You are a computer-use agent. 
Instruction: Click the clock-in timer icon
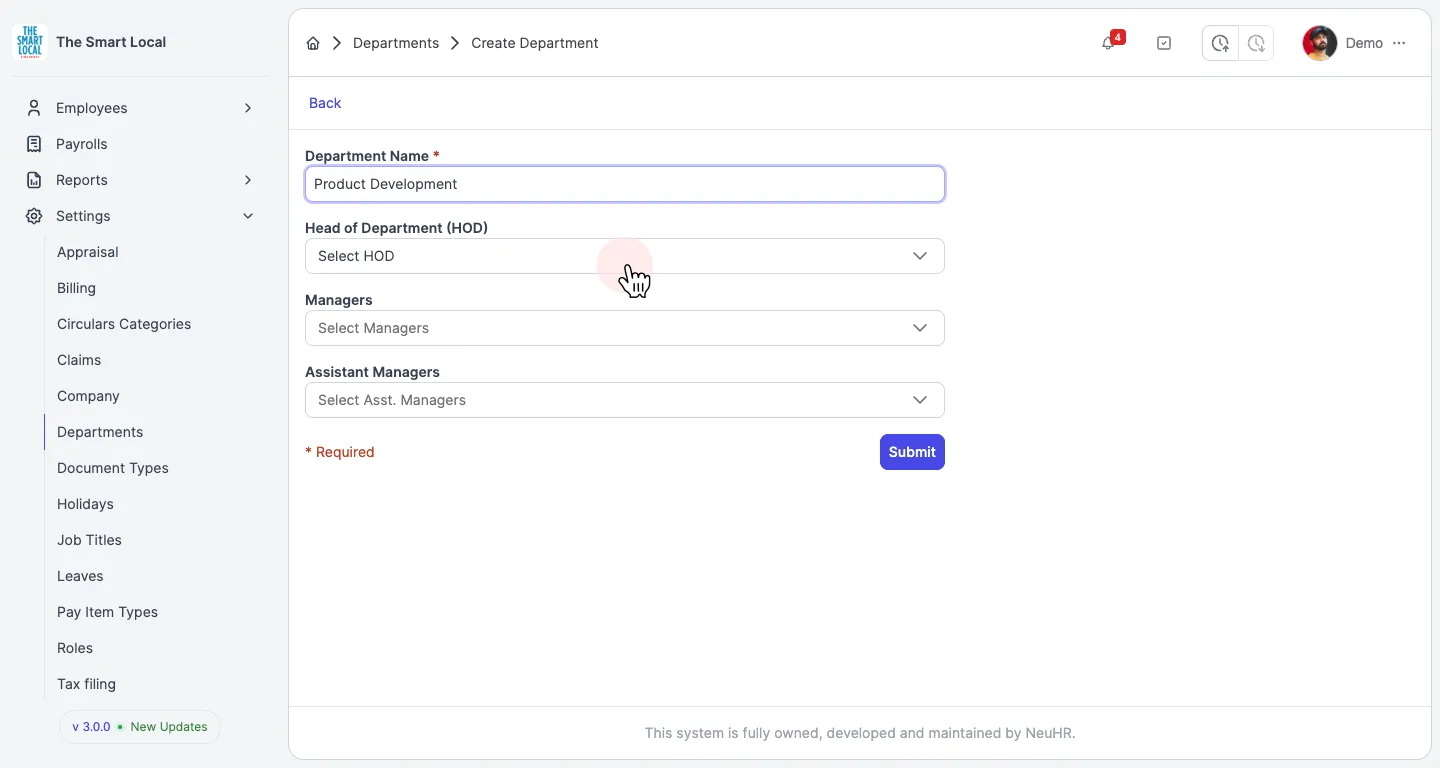(1220, 43)
